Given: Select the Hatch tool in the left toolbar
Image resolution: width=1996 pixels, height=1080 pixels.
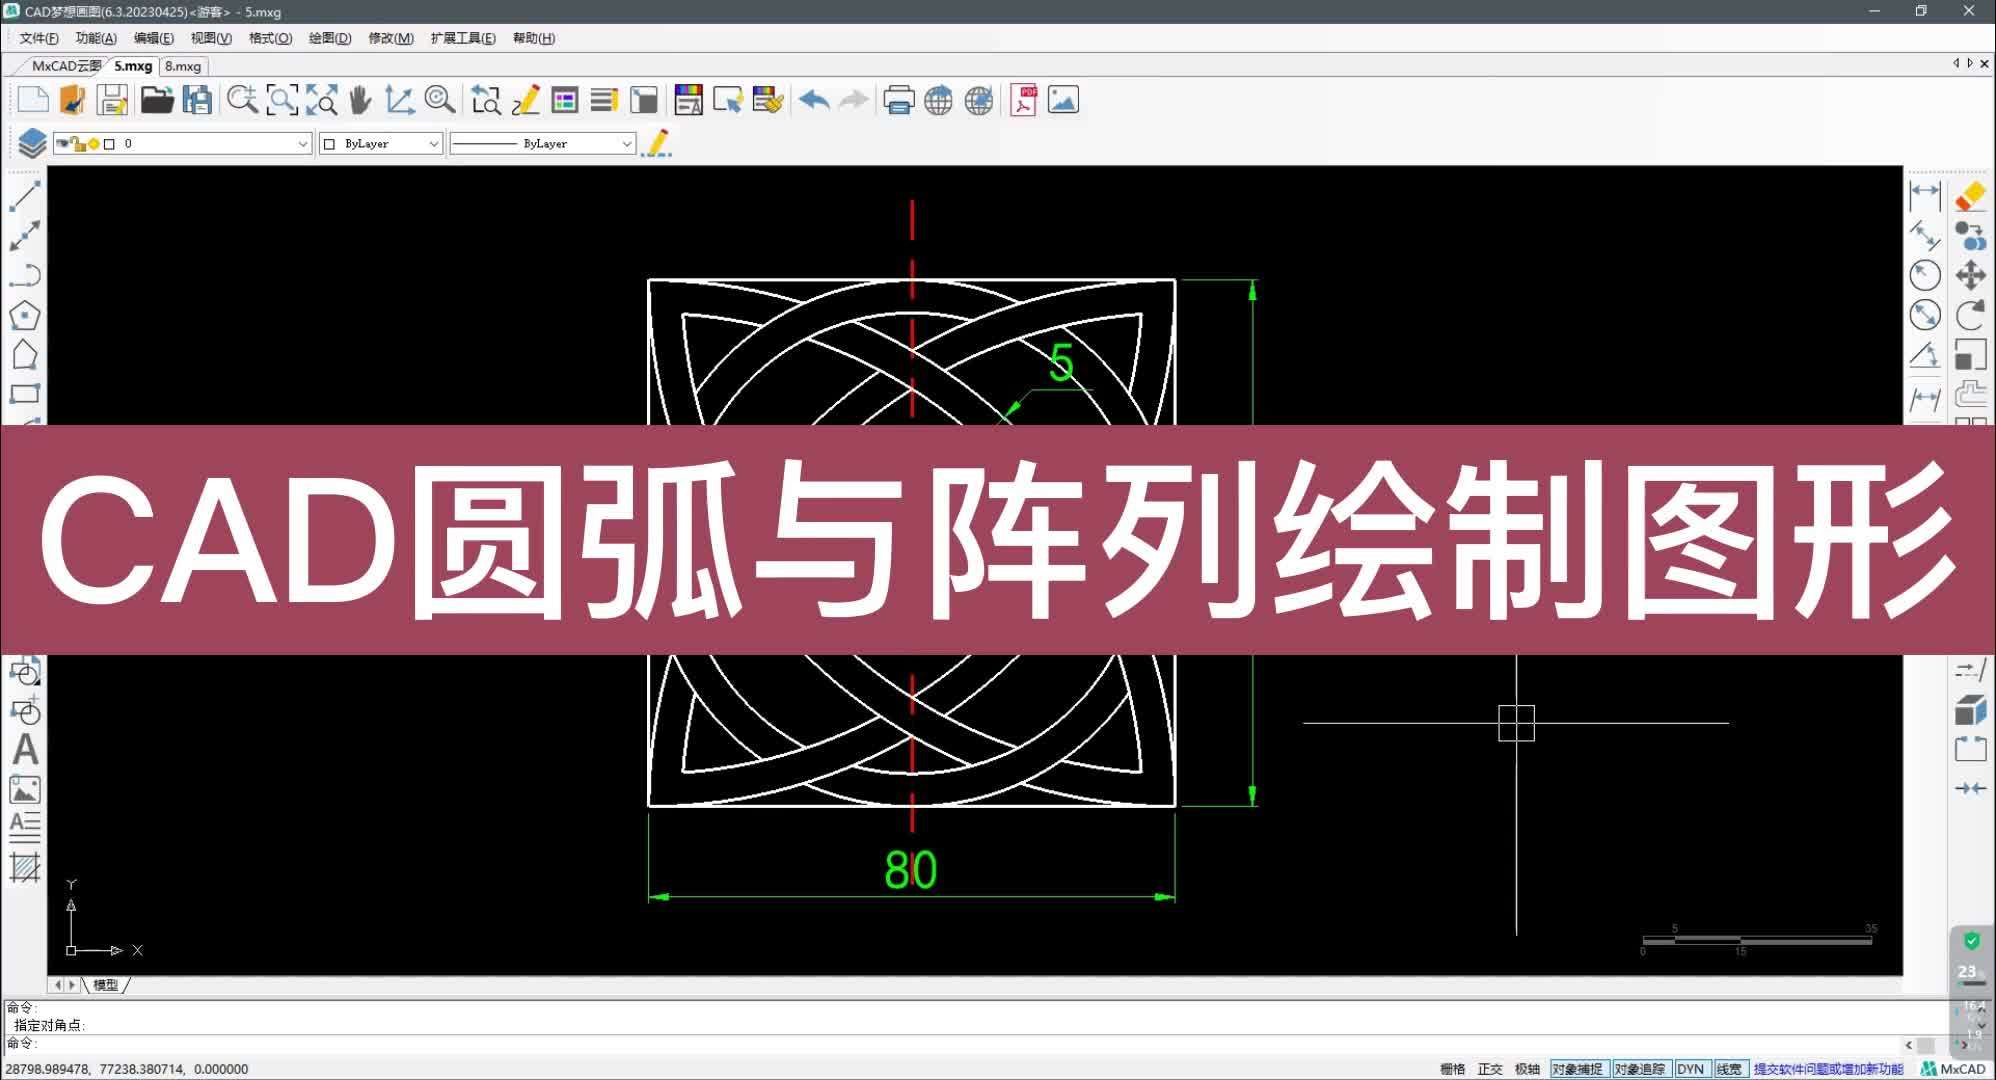Looking at the screenshot, I should 25,866.
